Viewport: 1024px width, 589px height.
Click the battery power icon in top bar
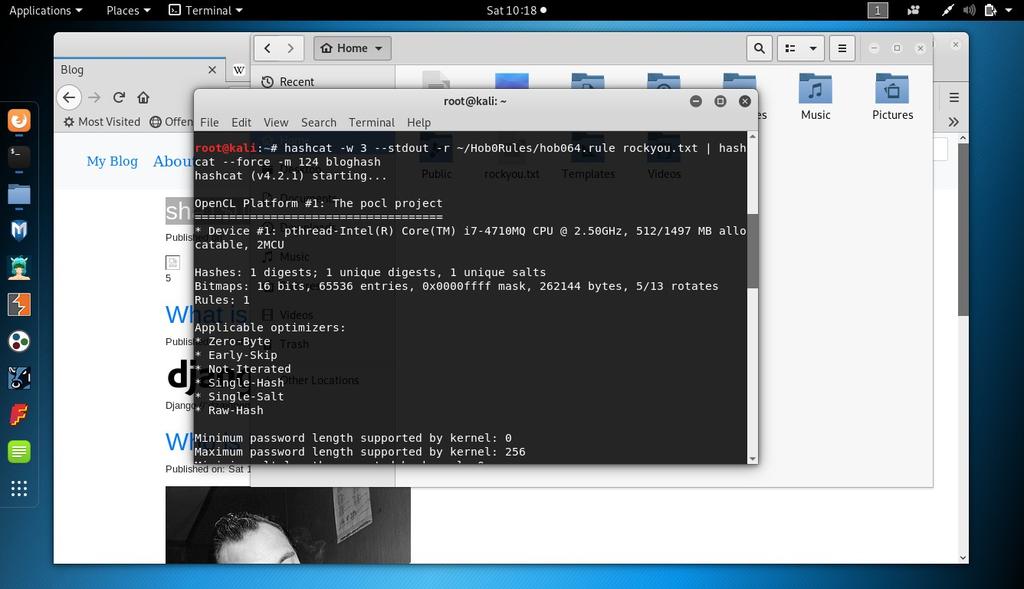991,10
